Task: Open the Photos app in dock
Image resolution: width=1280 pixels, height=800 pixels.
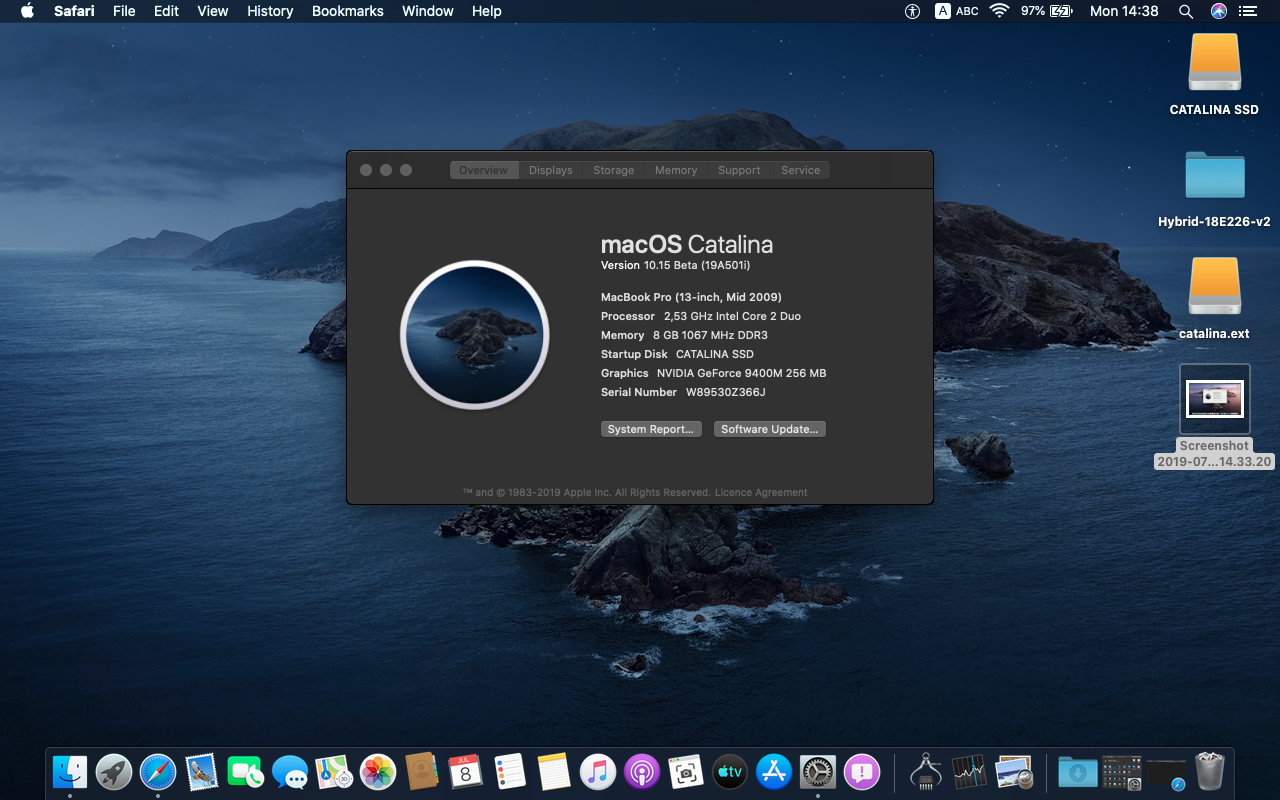Action: pos(378,771)
